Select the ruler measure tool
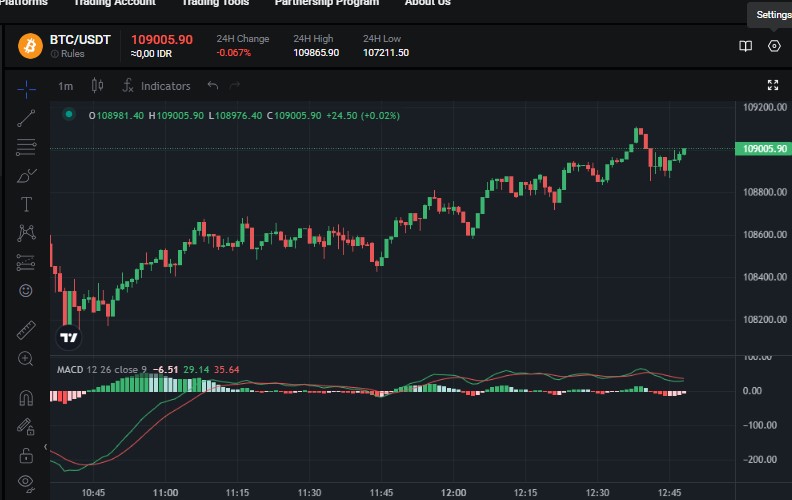792x500 pixels. (x=26, y=329)
